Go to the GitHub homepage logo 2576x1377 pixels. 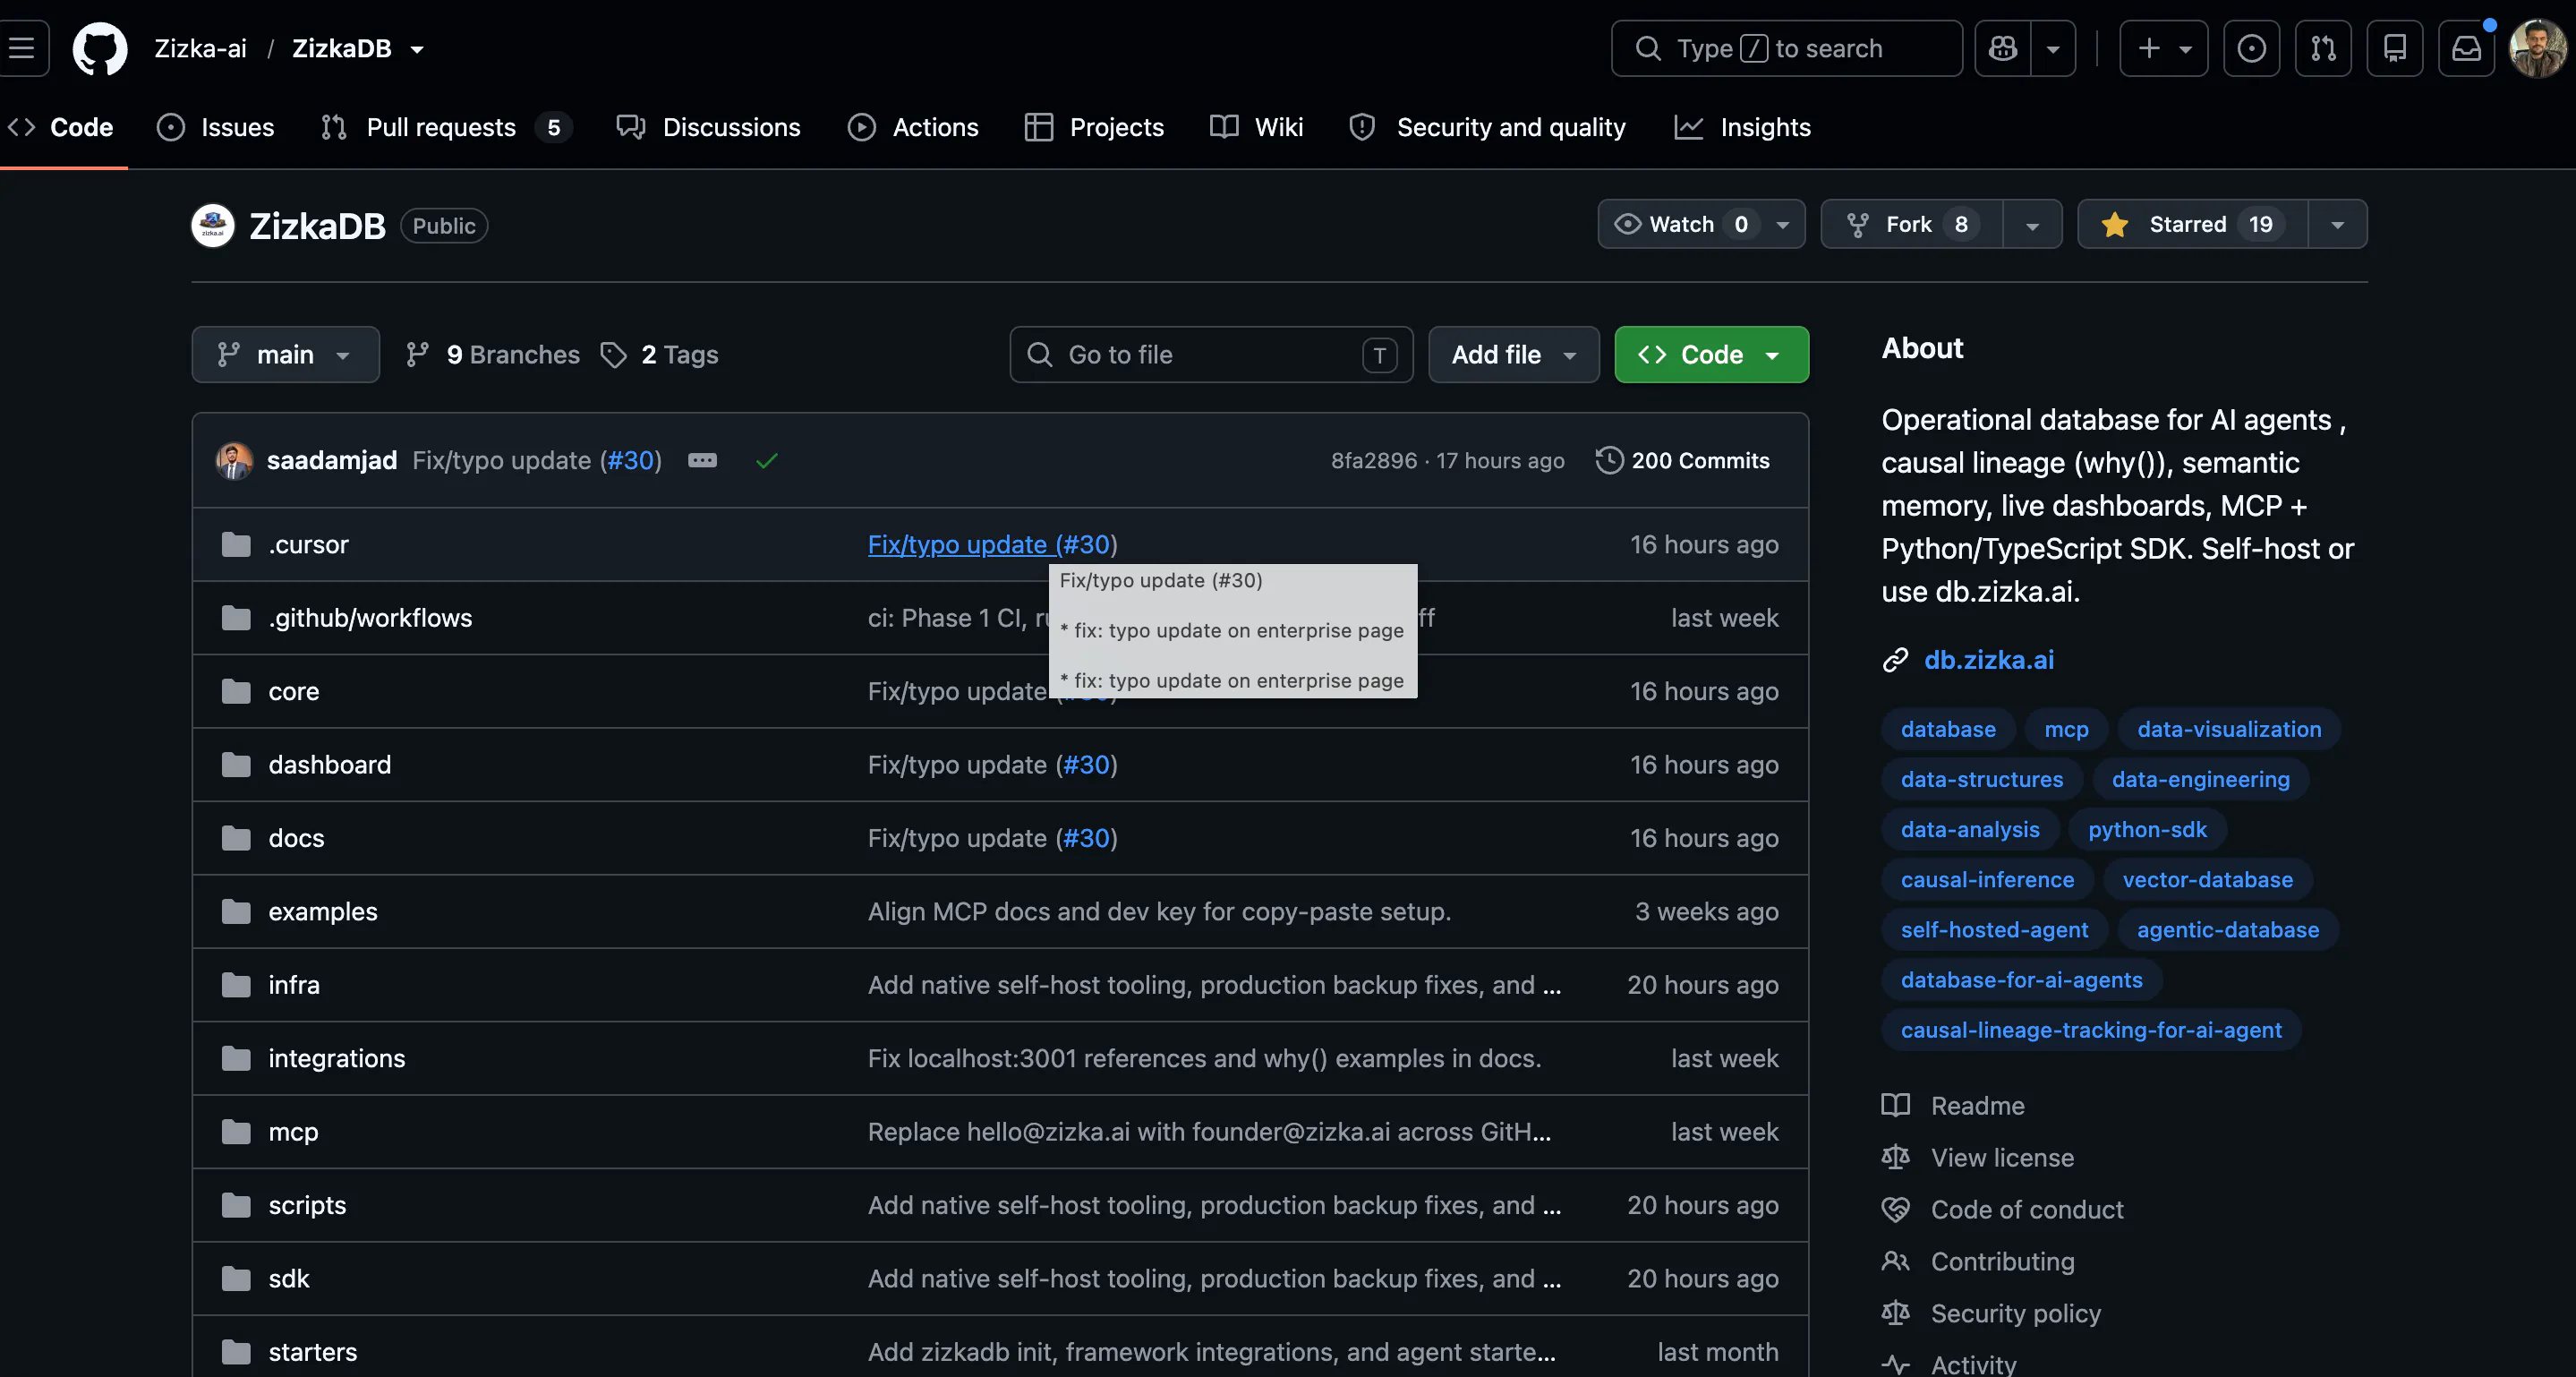pos(100,48)
